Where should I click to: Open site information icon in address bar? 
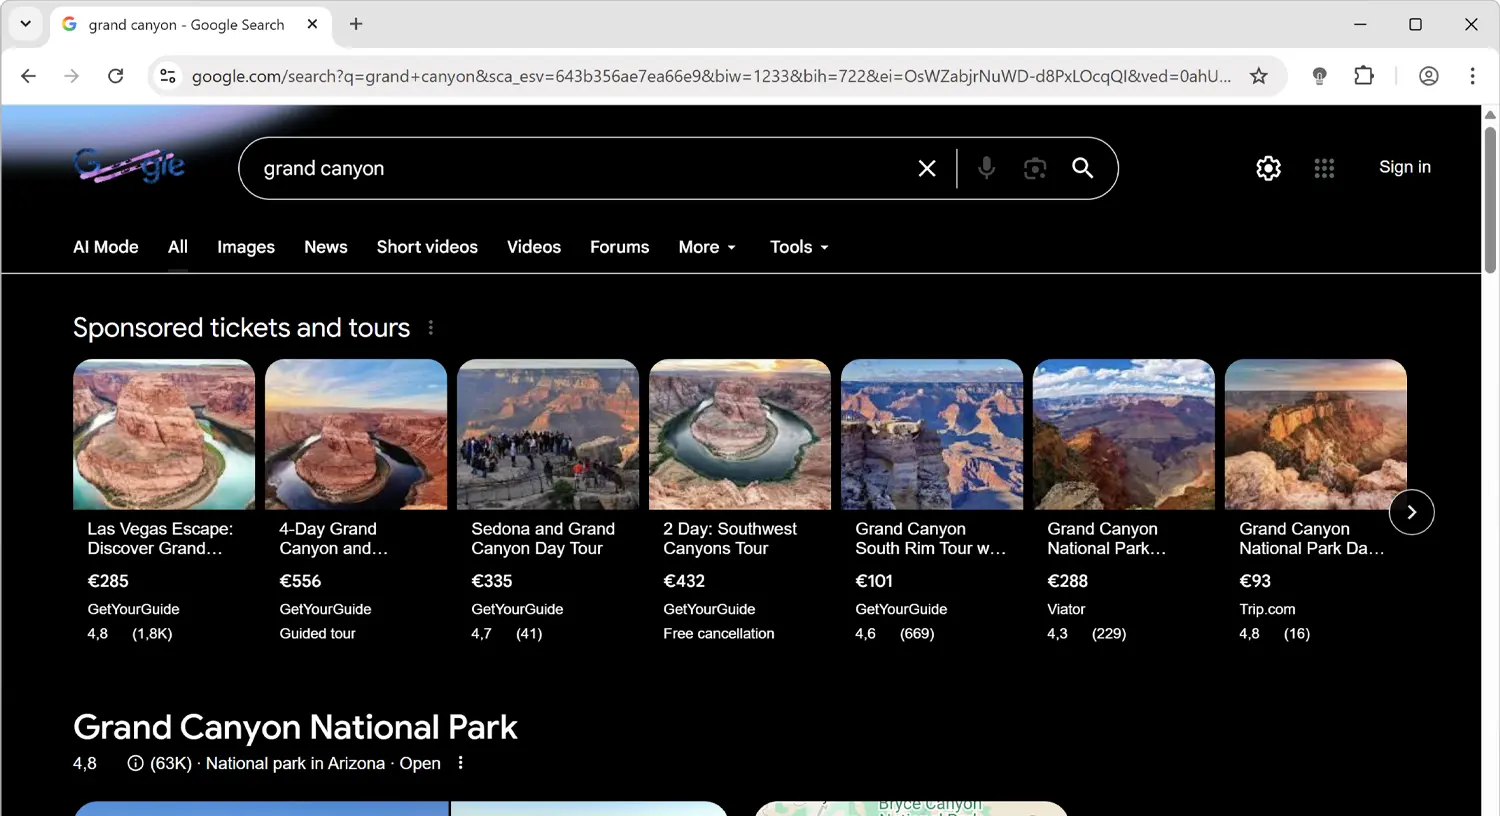[x=167, y=75]
